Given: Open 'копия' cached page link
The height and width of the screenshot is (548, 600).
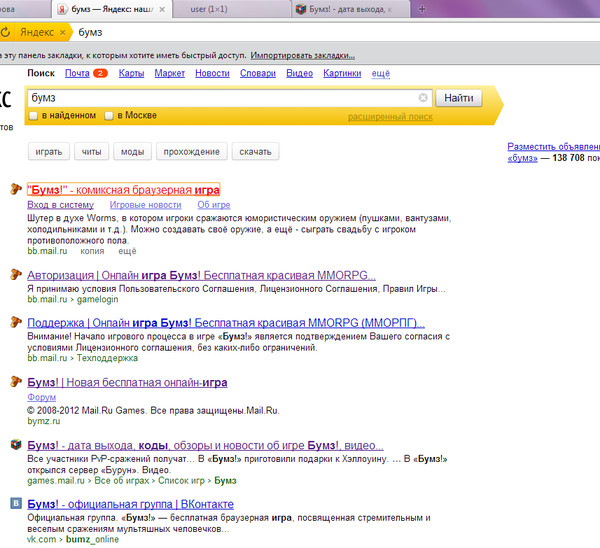Looking at the screenshot, I should [x=92, y=251].
